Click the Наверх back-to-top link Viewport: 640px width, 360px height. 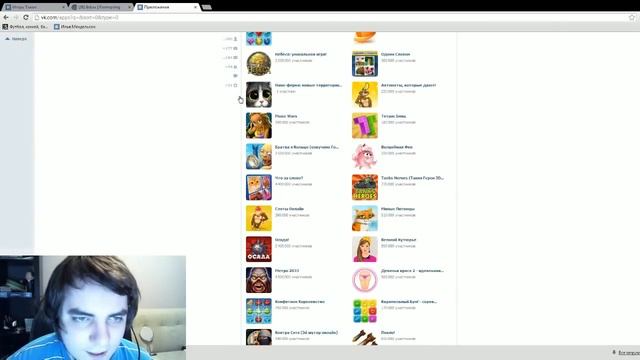coord(16,39)
